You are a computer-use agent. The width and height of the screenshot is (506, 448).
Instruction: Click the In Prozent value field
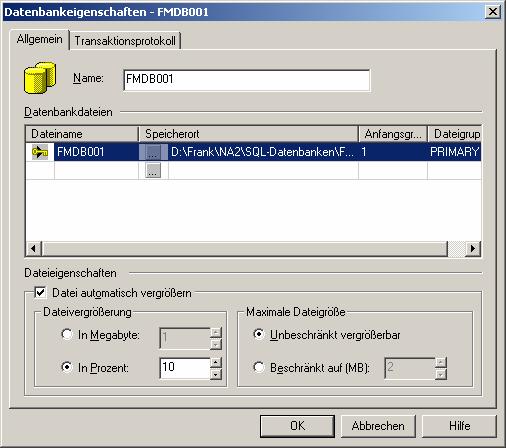point(185,368)
